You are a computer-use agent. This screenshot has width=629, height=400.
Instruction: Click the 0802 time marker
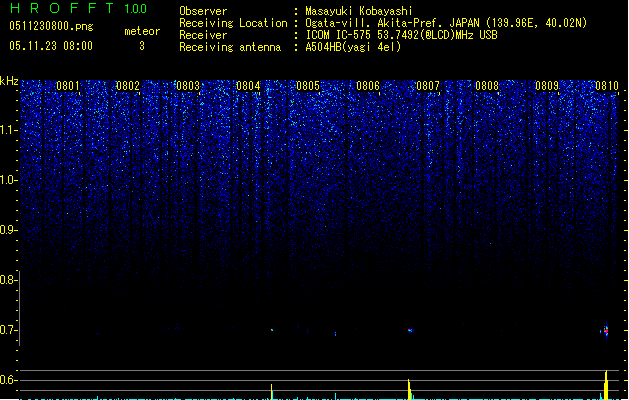pos(128,86)
